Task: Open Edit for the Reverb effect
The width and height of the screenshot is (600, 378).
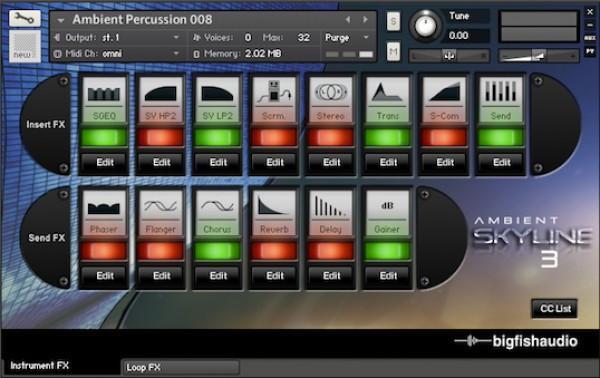Action: coord(274,275)
